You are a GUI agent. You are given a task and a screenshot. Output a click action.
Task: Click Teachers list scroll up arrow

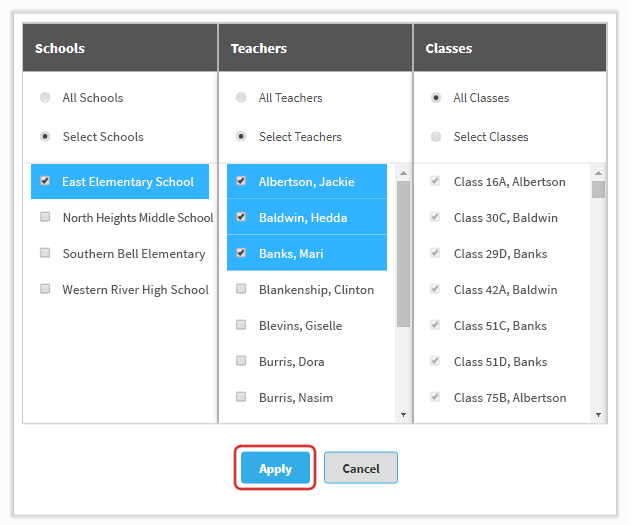(x=403, y=173)
